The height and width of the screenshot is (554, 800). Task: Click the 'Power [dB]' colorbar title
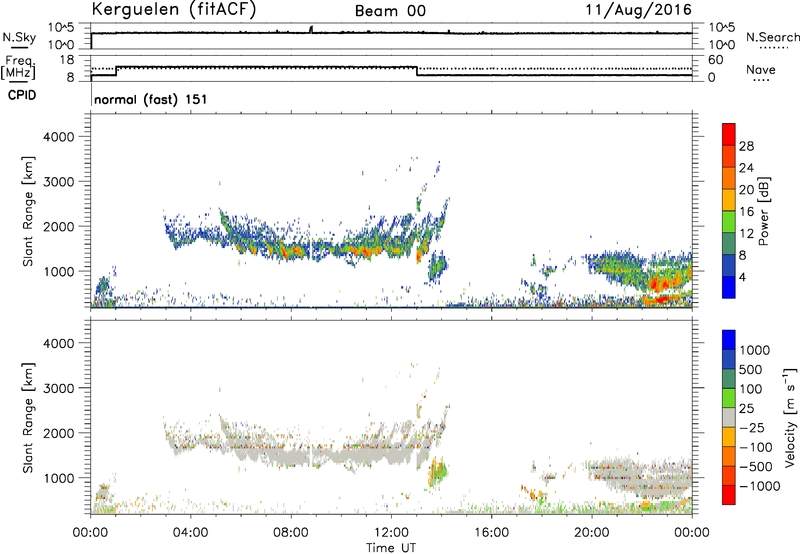763,211
